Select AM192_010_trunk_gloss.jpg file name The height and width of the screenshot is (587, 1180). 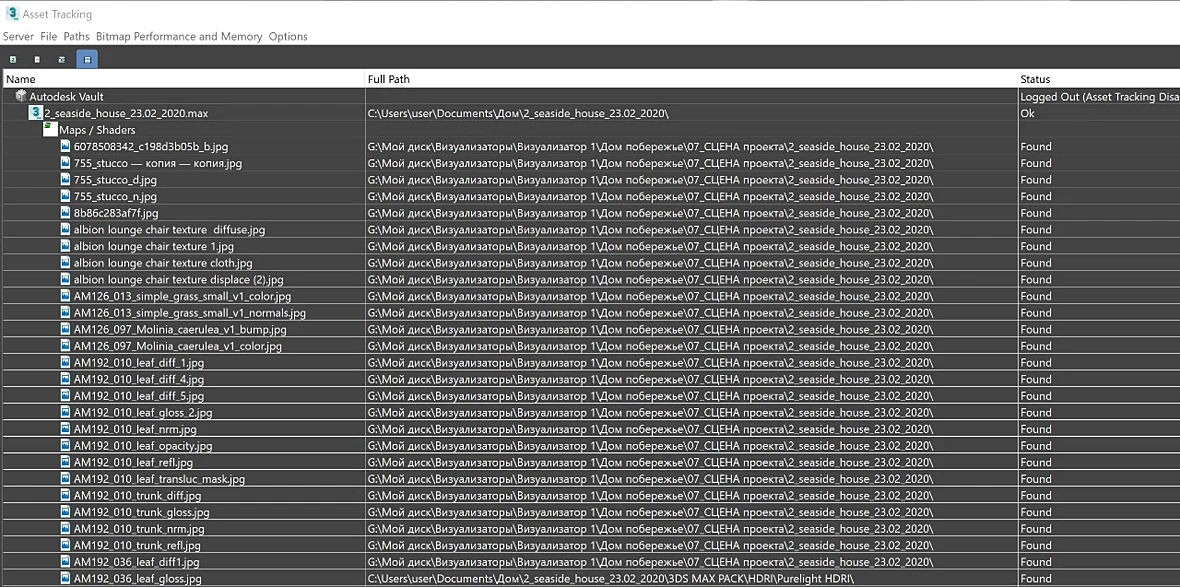[x=141, y=512]
